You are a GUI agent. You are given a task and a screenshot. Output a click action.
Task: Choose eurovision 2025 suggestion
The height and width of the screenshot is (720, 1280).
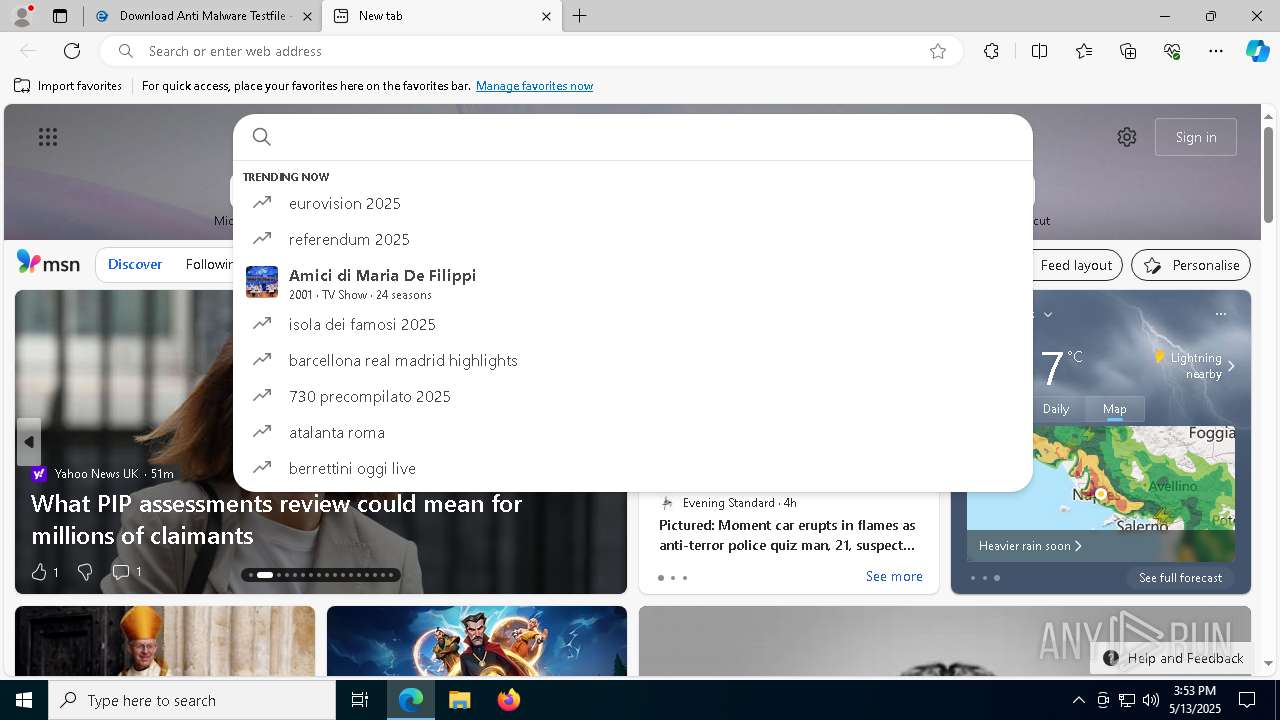pos(633,203)
